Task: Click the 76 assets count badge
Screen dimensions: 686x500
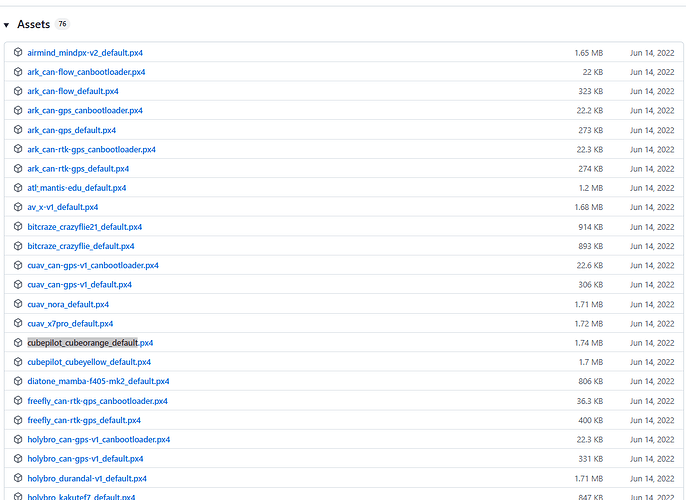Action: (63, 24)
